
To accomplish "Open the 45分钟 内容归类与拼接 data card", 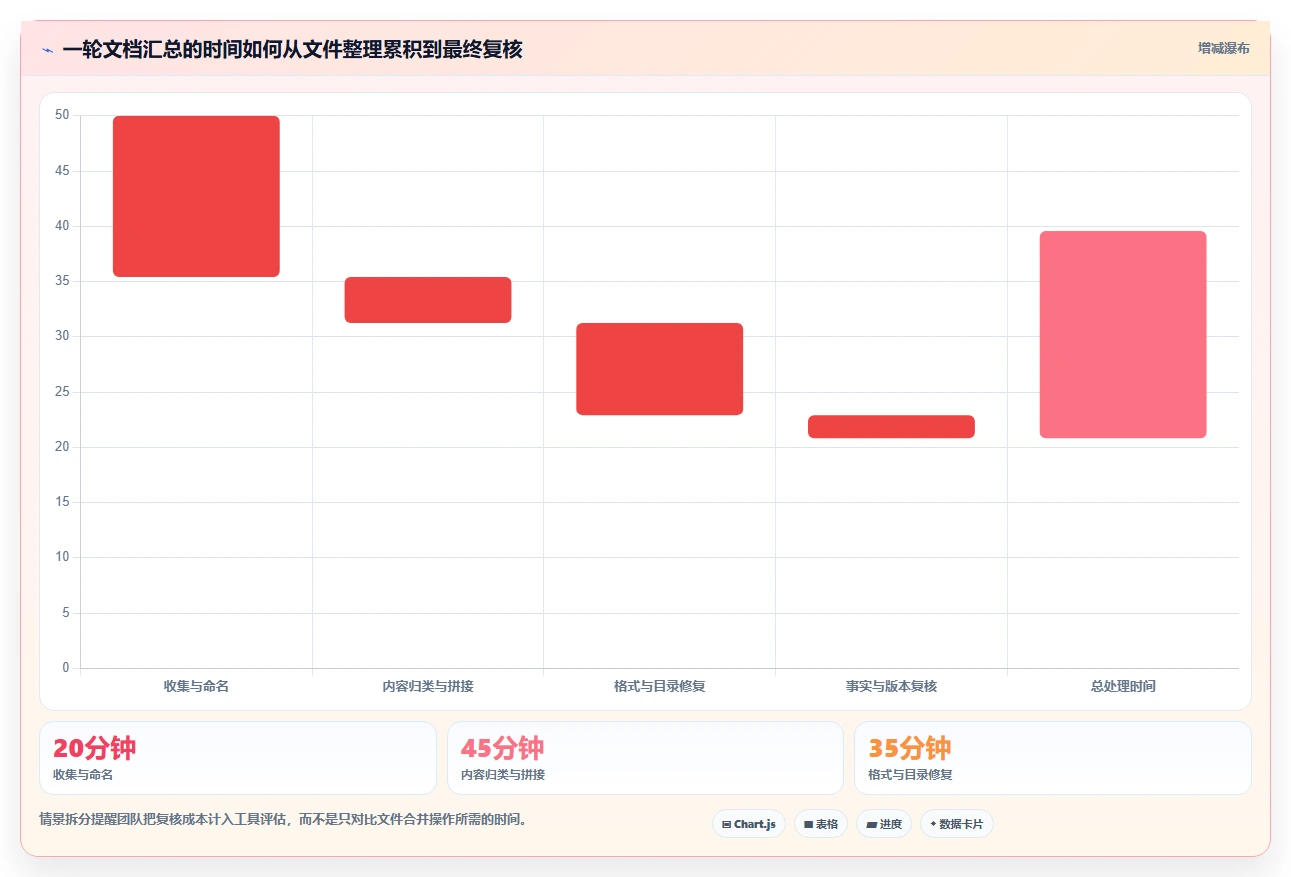I will (x=645, y=758).
